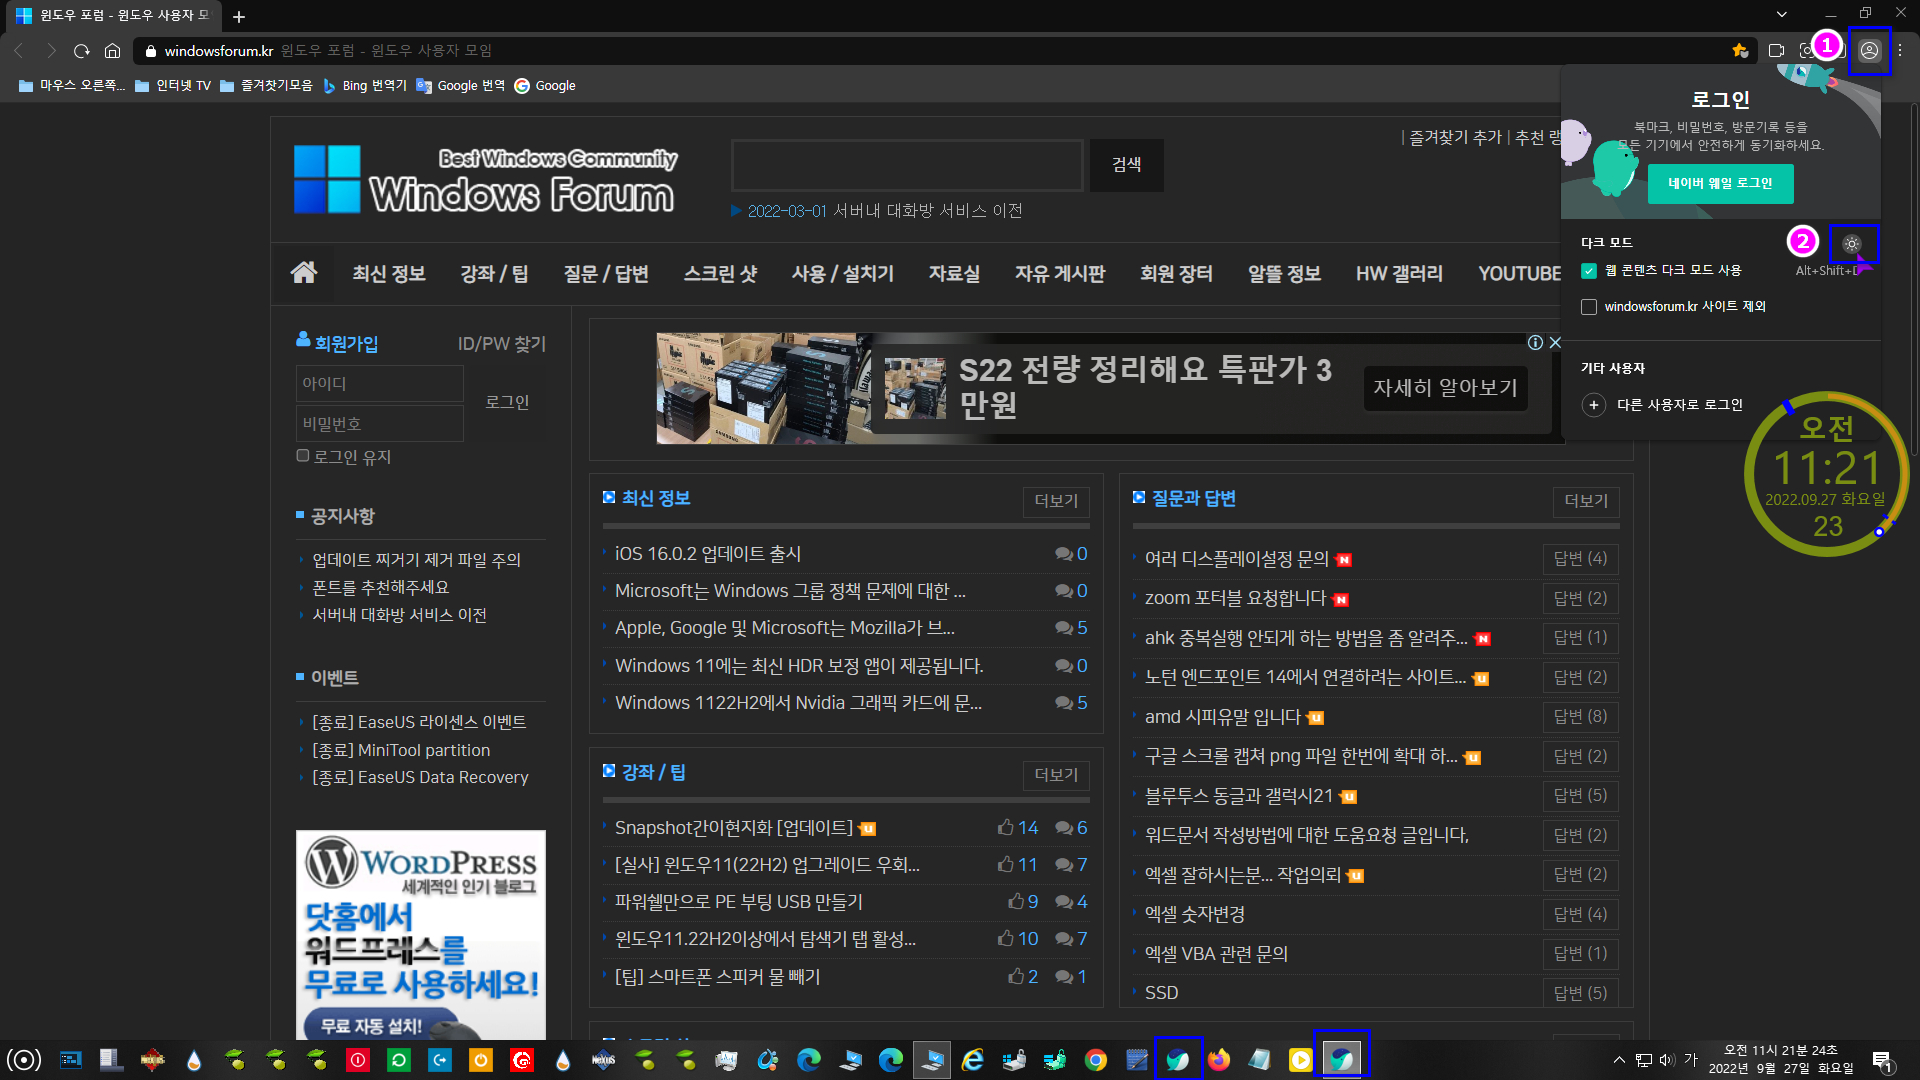Click the 로그인 button beside password field
The height and width of the screenshot is (1080, 1920).
click(507, 402)
